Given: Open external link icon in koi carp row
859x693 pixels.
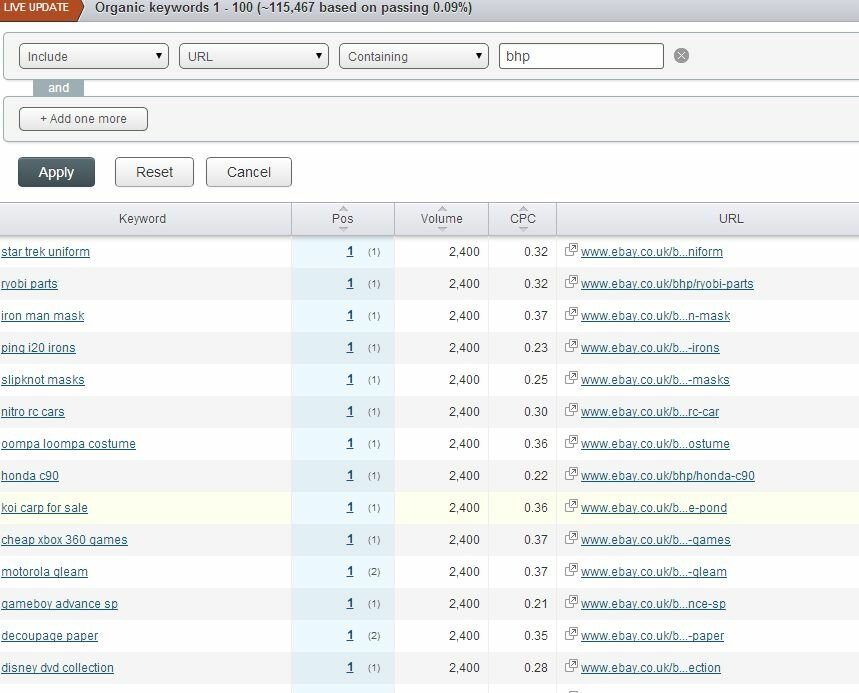Looking at the screenshot, I should pos(571,507).
